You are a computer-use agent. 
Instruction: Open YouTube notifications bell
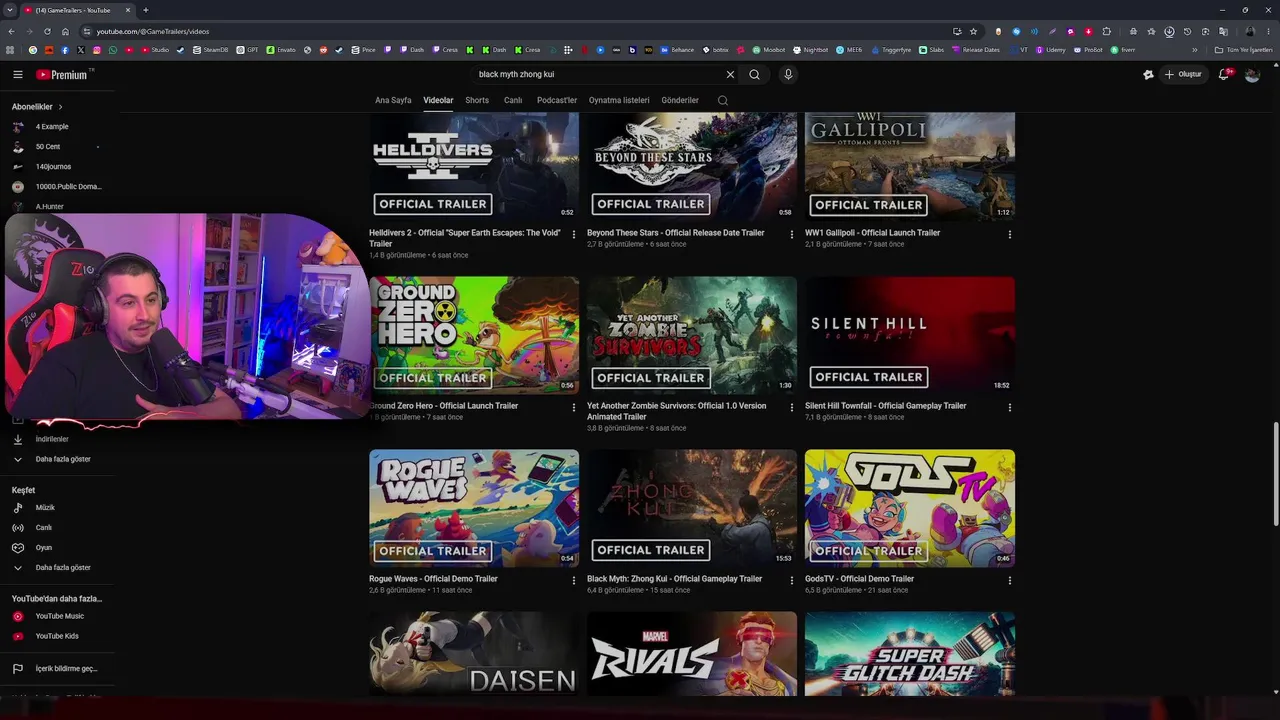(x=1224, y=74)
